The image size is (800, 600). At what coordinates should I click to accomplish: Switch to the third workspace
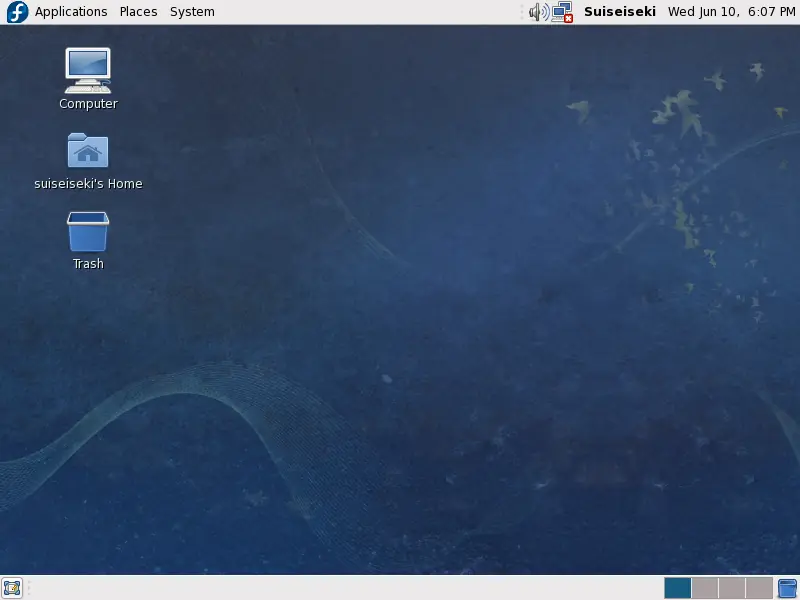(x=731, y=588)
